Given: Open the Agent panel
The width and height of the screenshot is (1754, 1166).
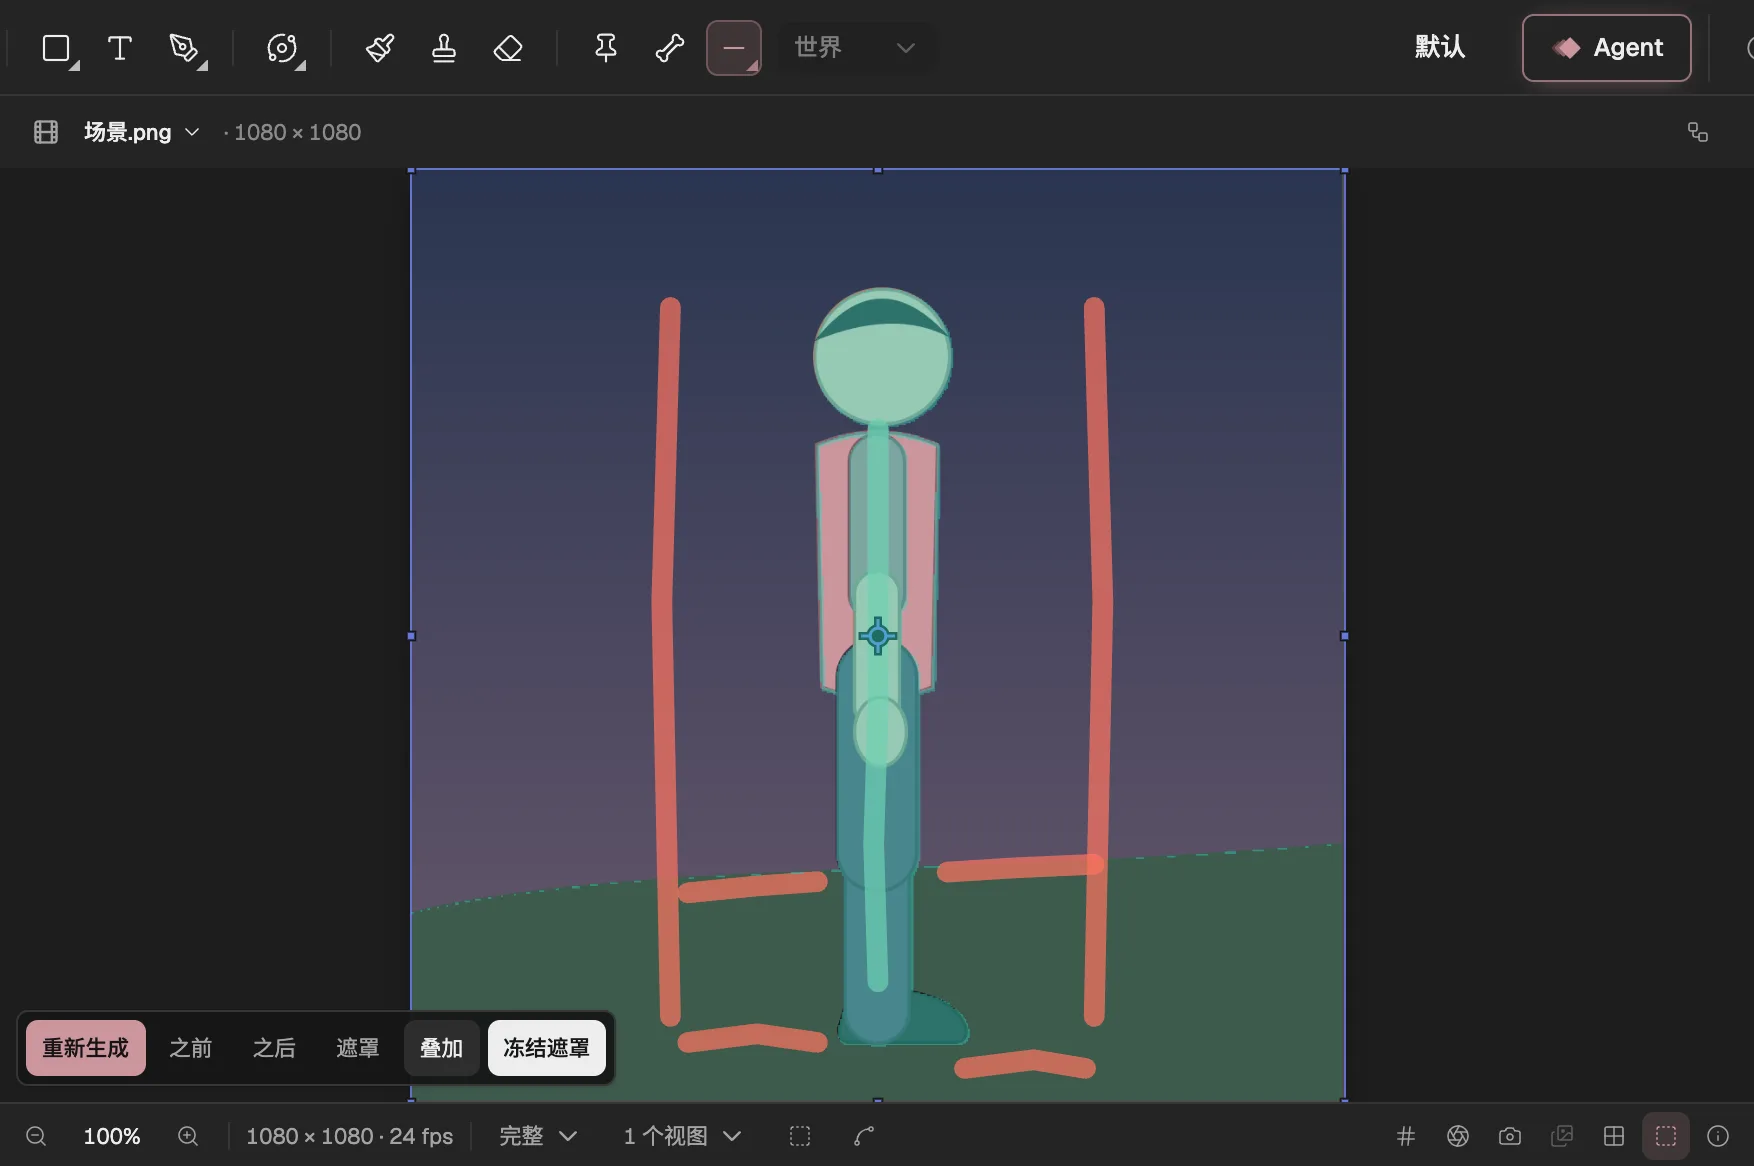Looking at the screenshot, I should [x=1607, y=48].
